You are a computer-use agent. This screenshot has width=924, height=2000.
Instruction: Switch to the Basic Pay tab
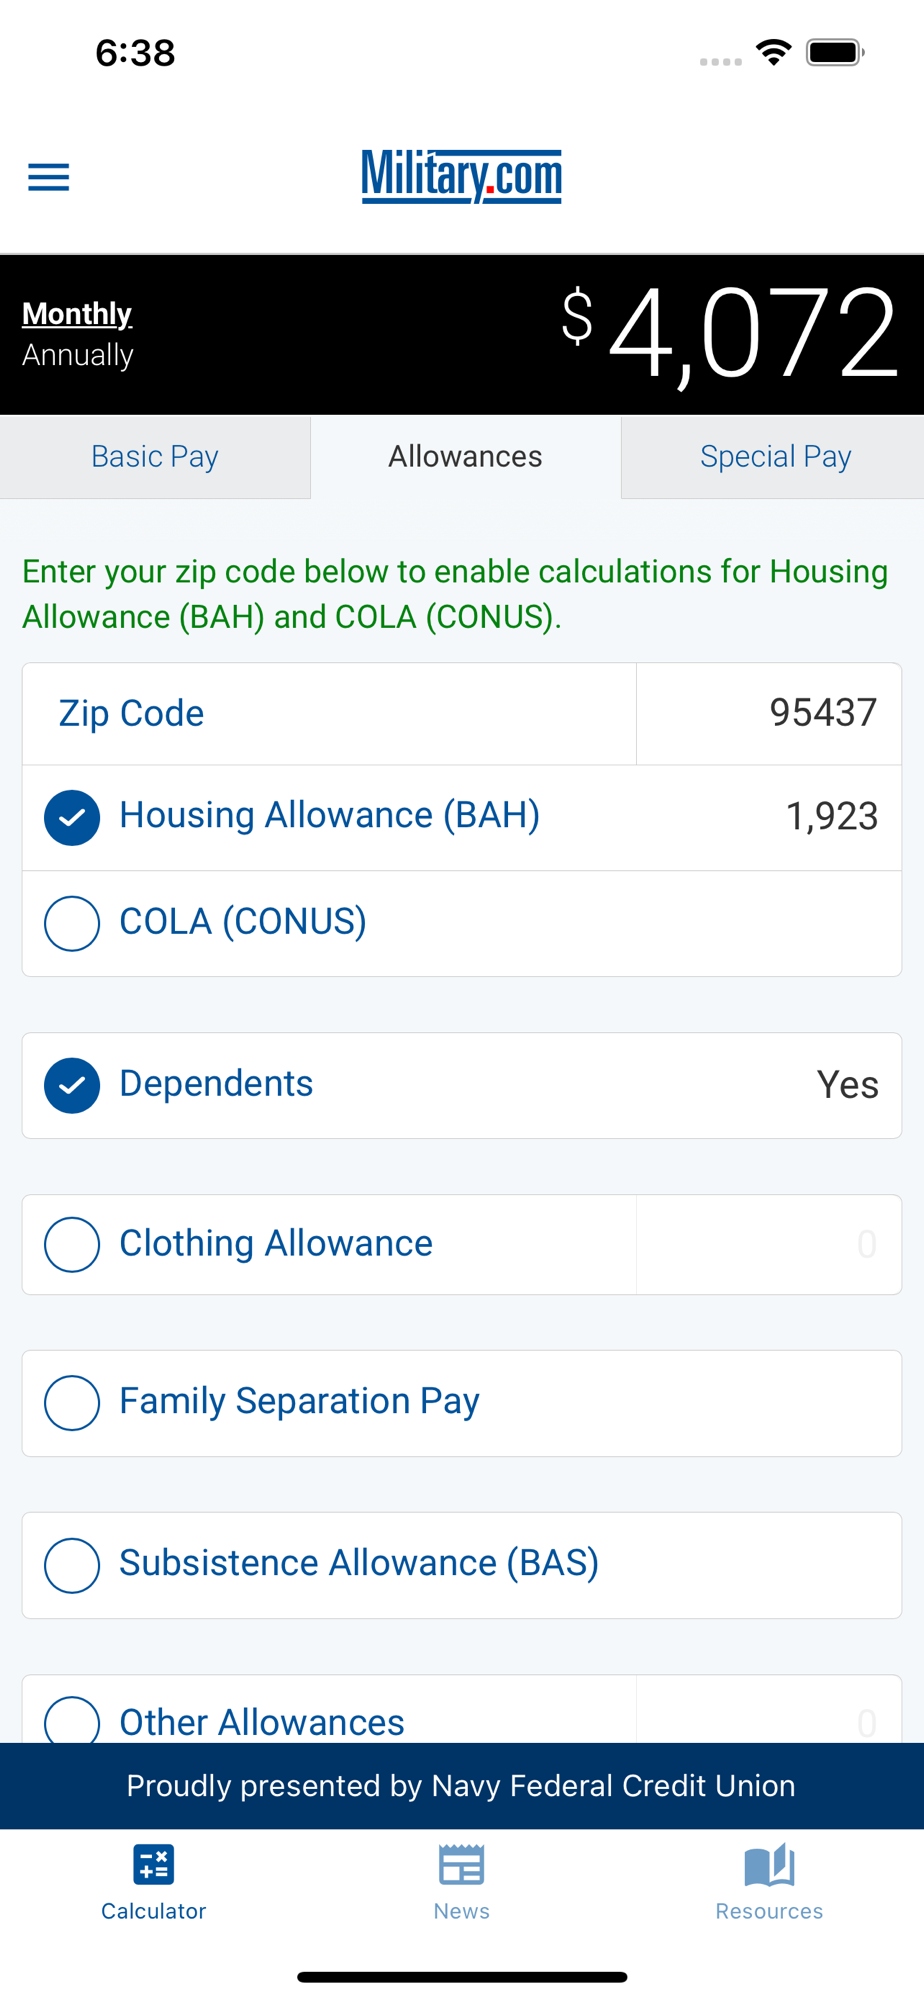click(155, 457)
